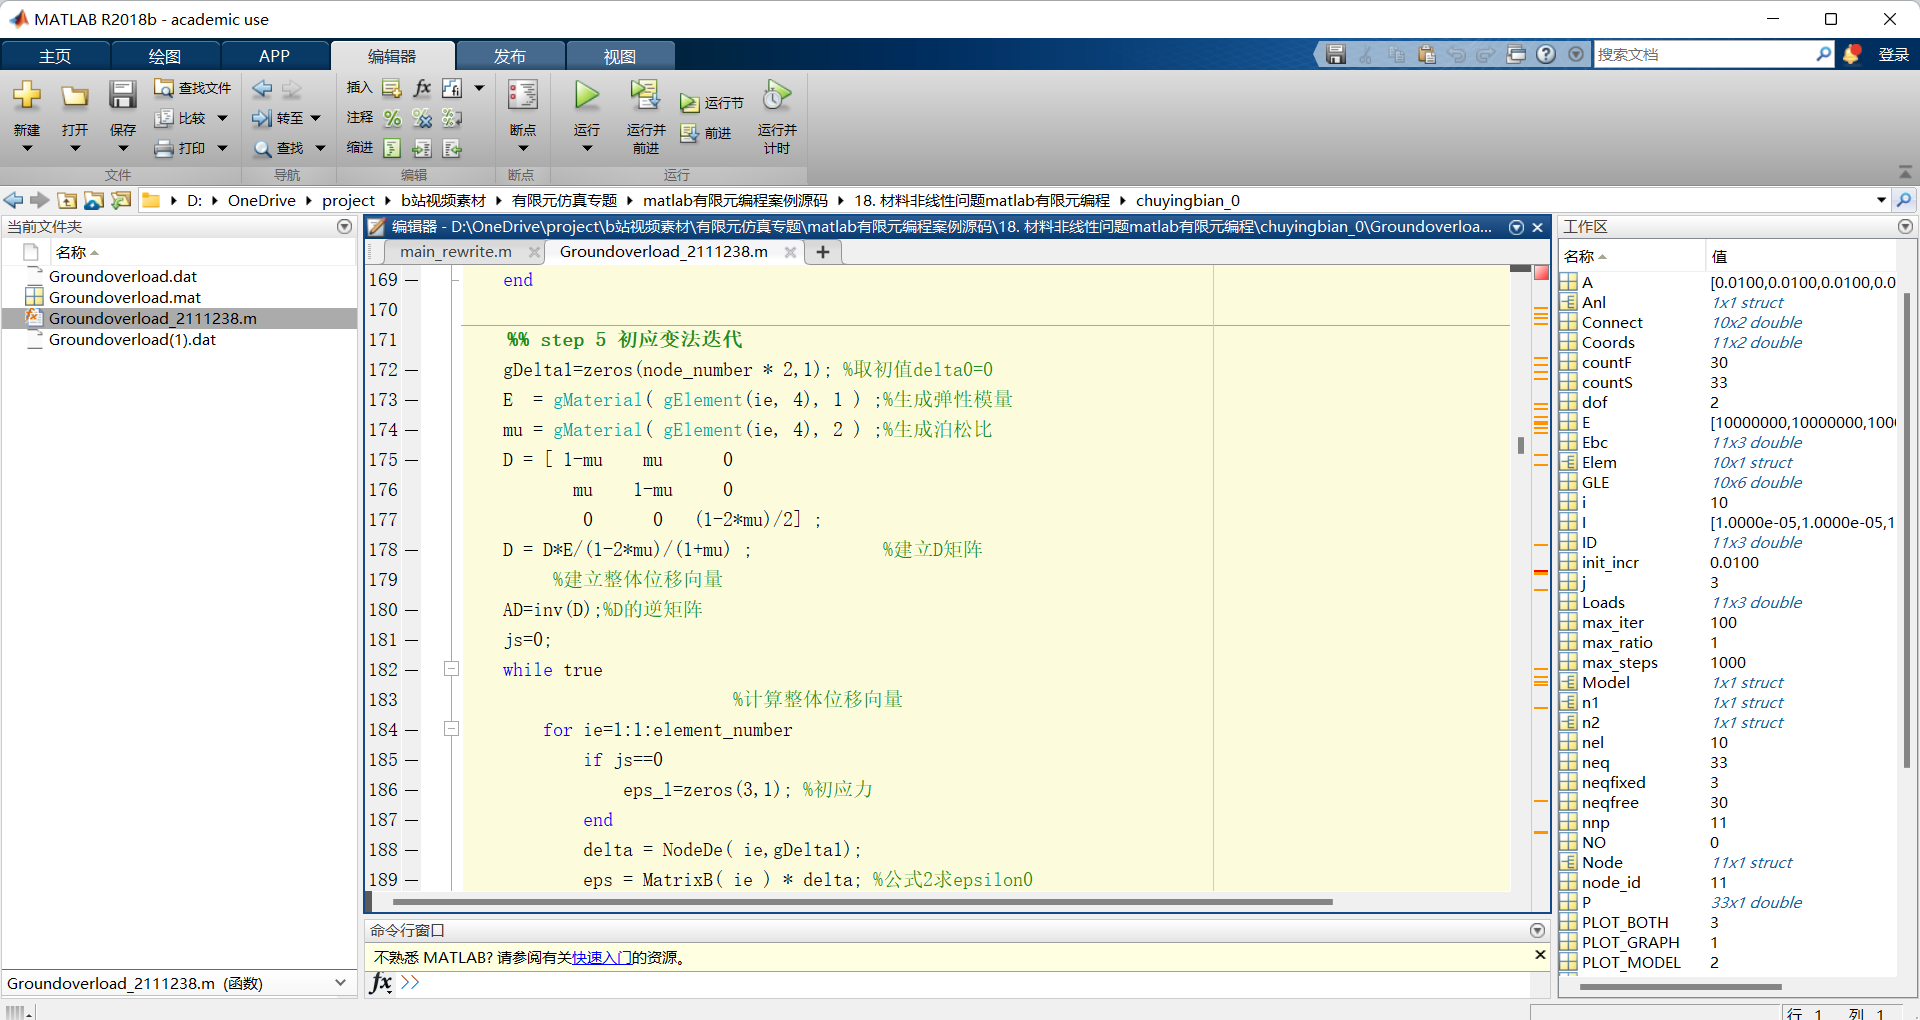Click the Run (运行) green play icon
Viewport: 1920px width, 1020px height.
586,96
